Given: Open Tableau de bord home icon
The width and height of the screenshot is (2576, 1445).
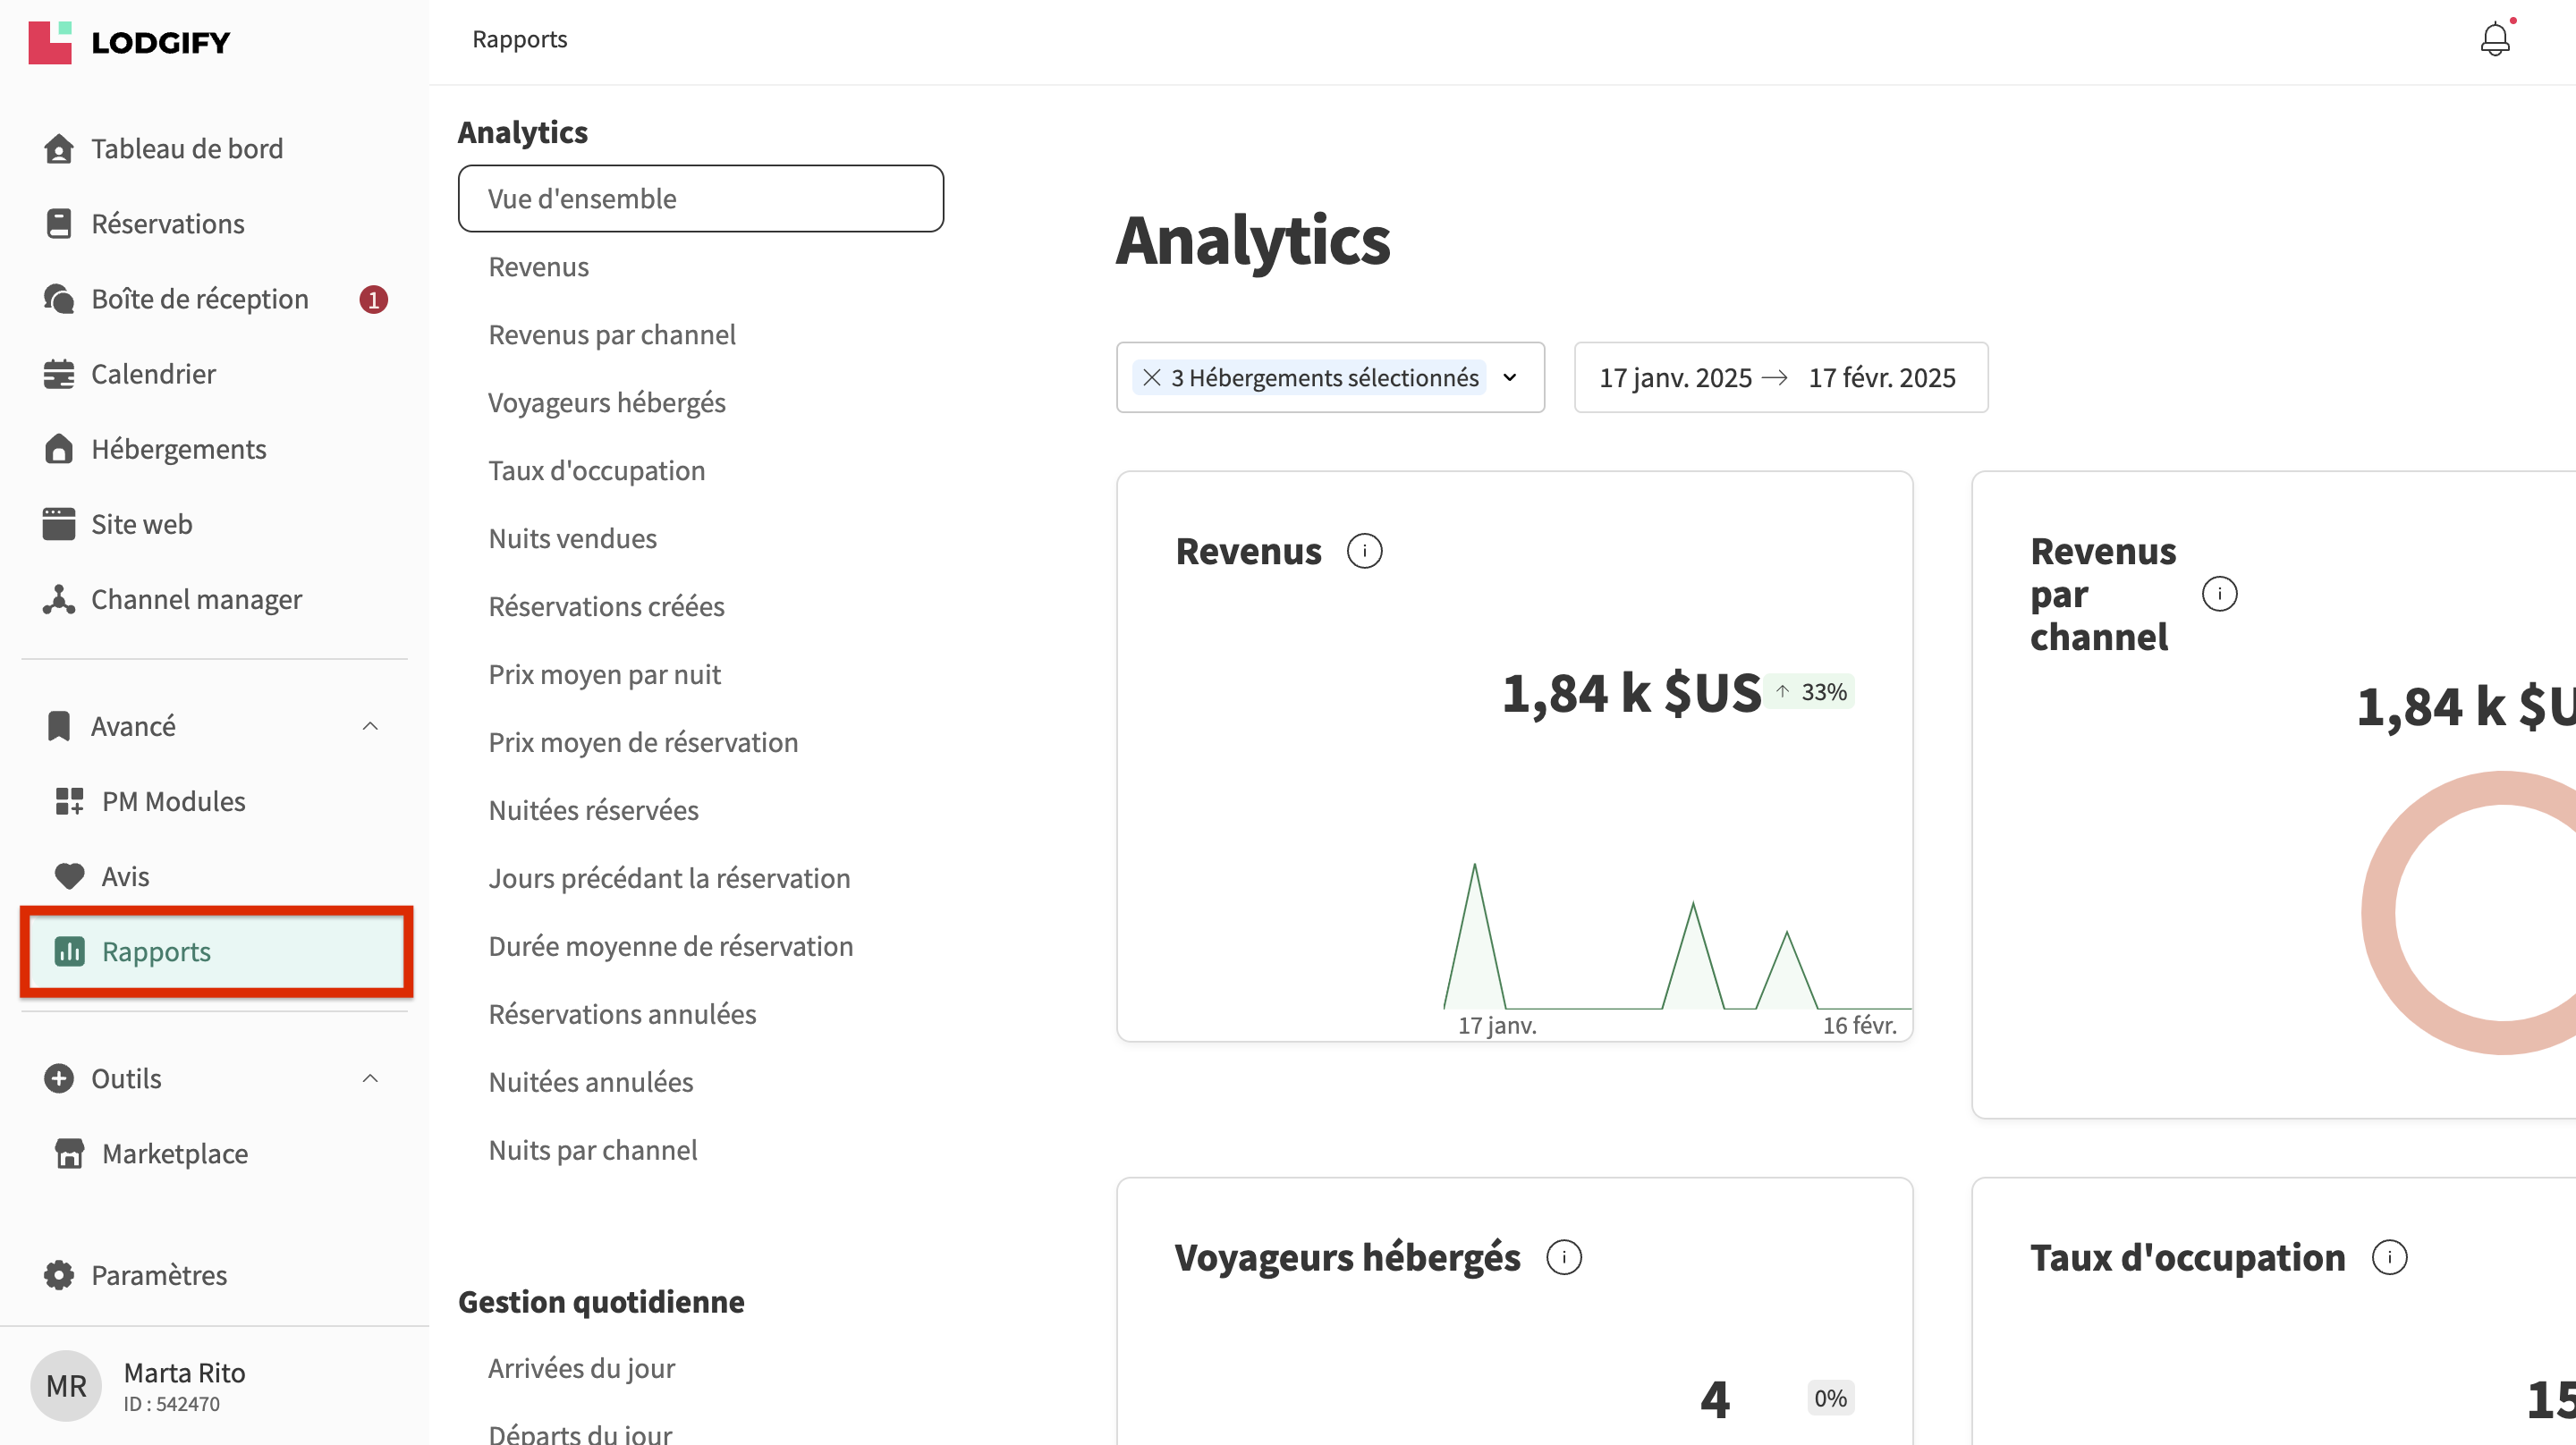Looking at the screenshot, I should click(x=59, y=149).
